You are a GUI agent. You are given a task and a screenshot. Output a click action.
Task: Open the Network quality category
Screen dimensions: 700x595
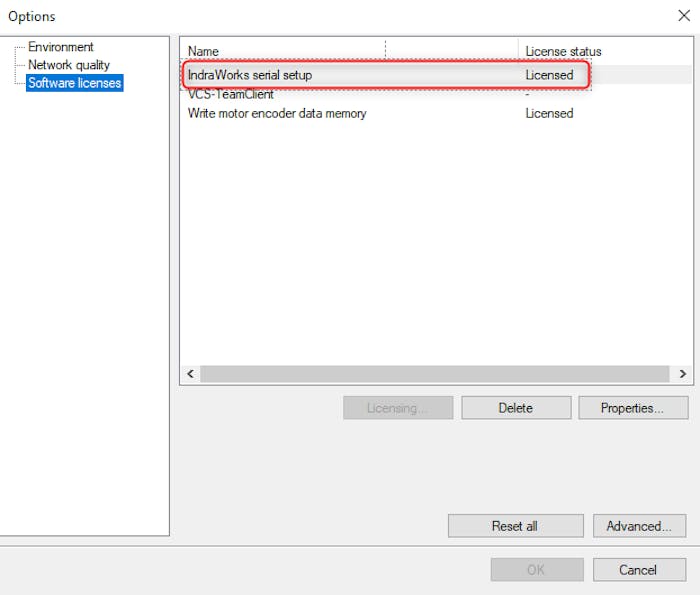68,65
